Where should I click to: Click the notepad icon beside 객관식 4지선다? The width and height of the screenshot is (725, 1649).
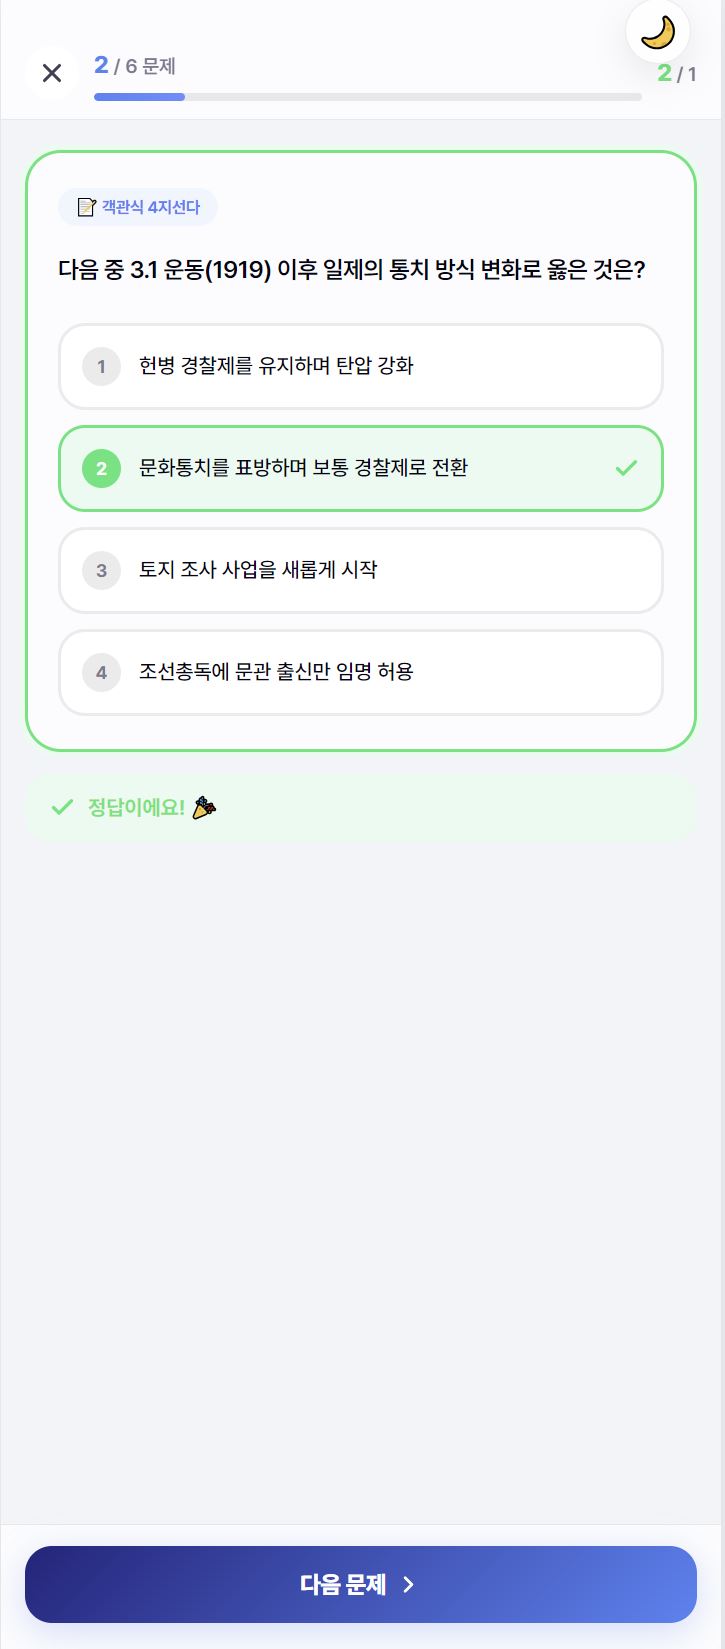86,207
